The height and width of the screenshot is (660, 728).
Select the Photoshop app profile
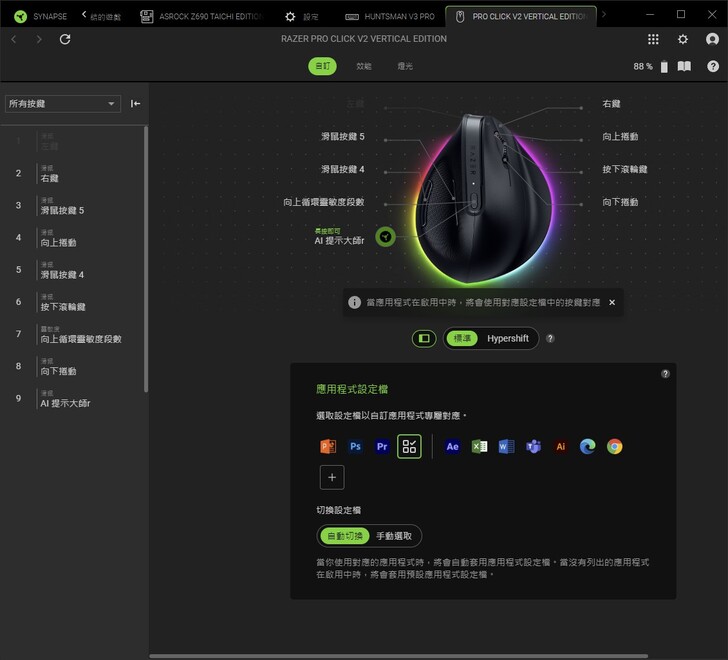click(355, 446)
